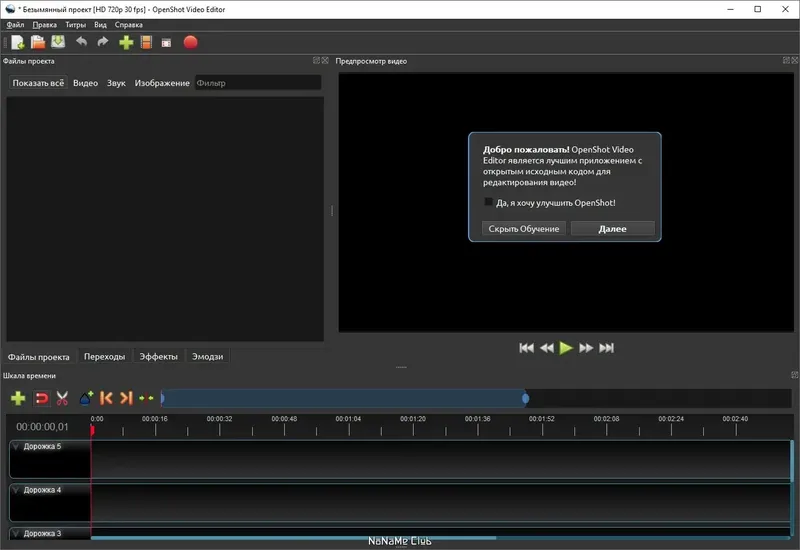
Task: Jump to the previous marker
Action: click(106, 398)
